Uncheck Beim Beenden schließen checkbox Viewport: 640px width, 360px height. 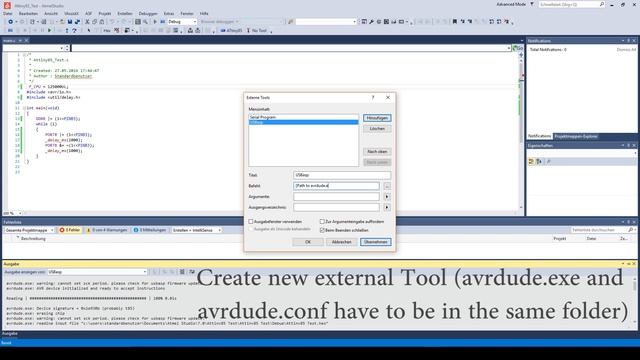(322, 230)
